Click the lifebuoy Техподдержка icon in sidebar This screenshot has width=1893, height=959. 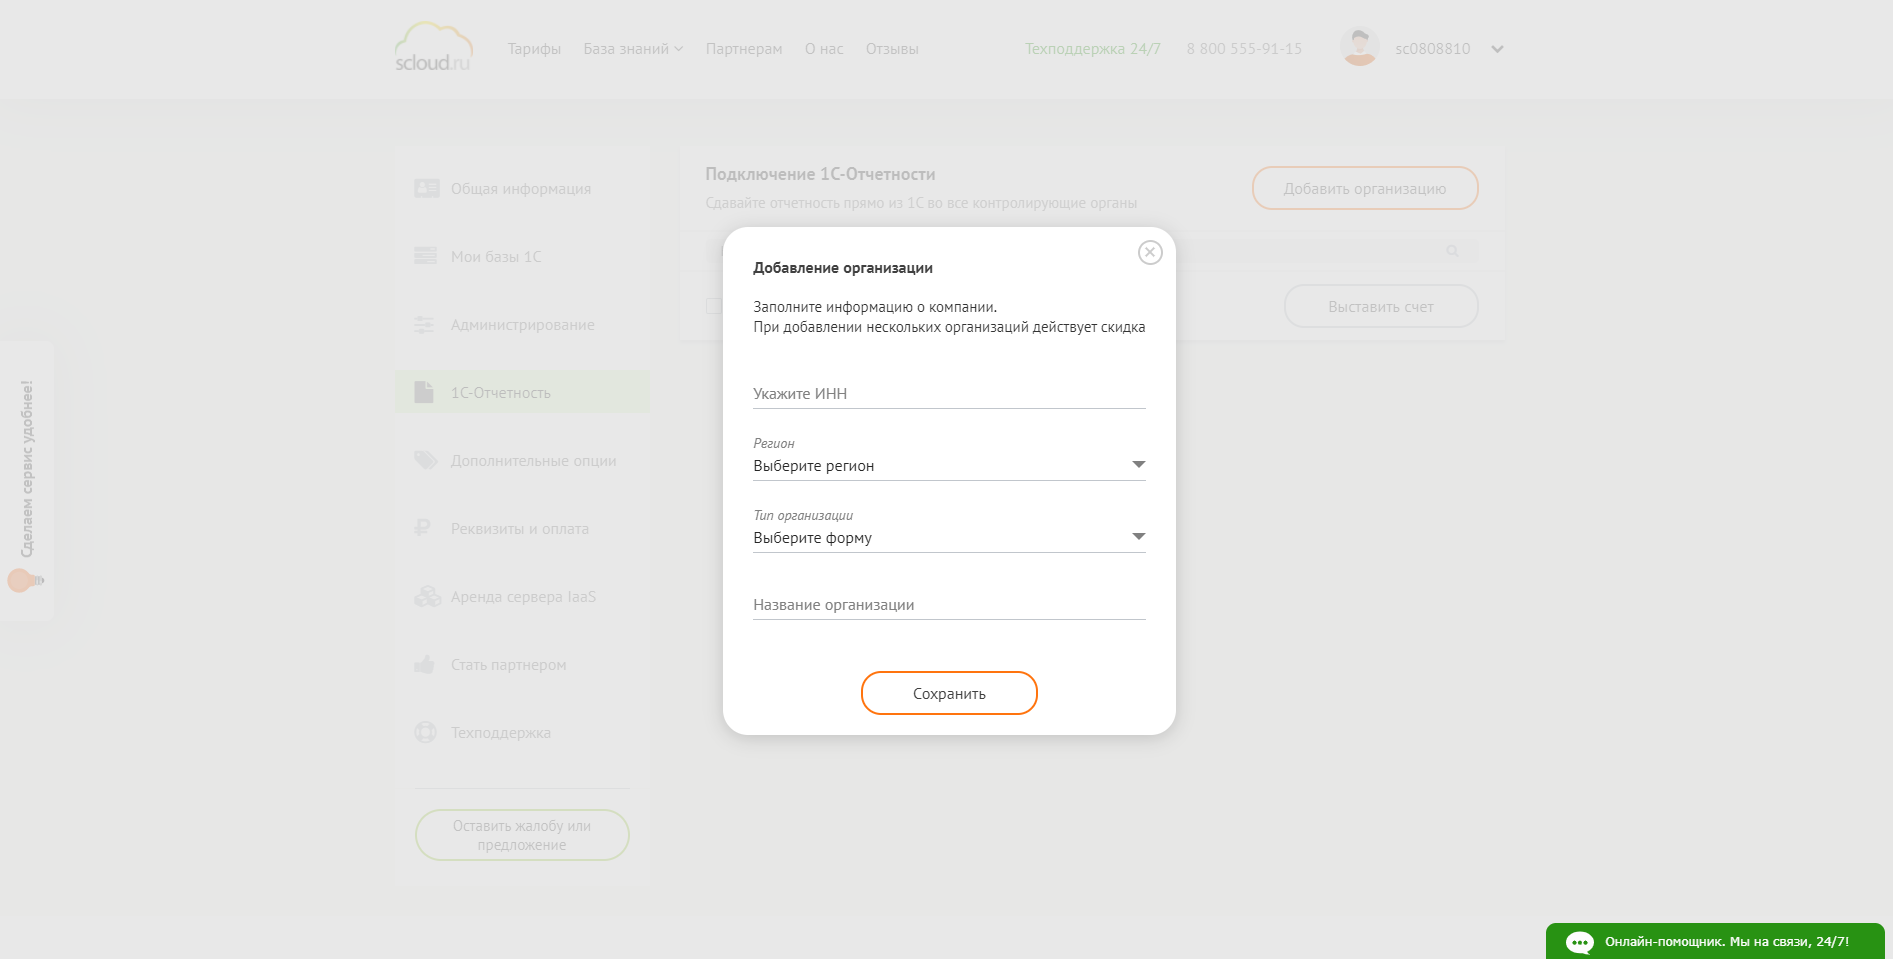pyautogui.click(x=426, y=732)
